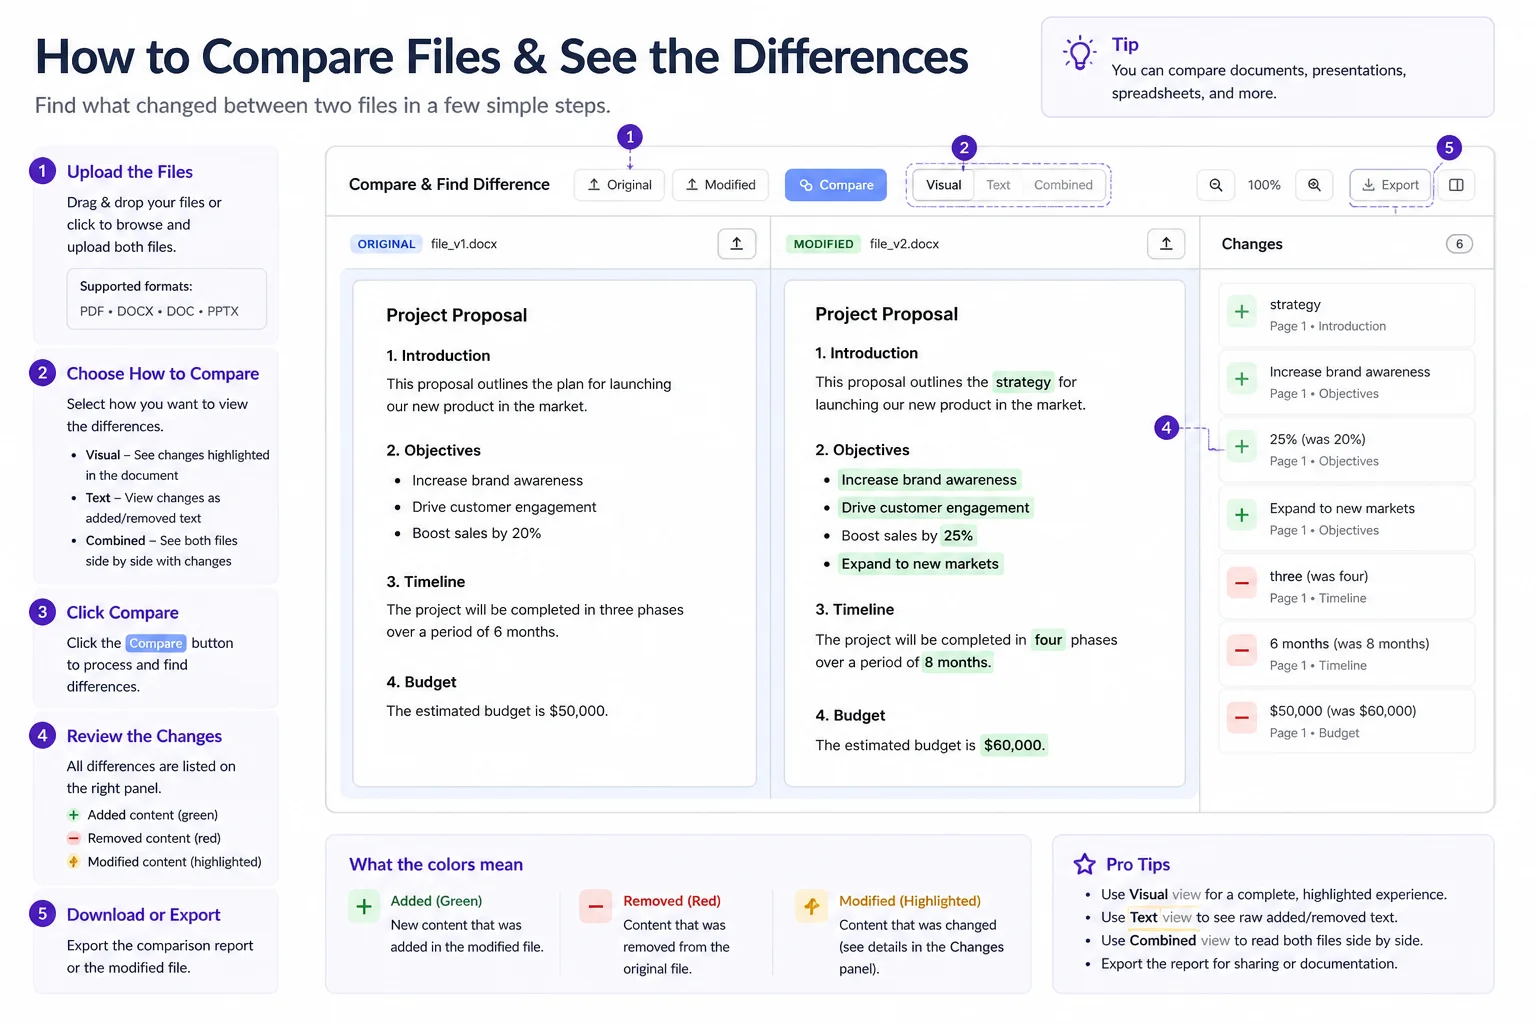Click the blue Compare button

point(835,185)
